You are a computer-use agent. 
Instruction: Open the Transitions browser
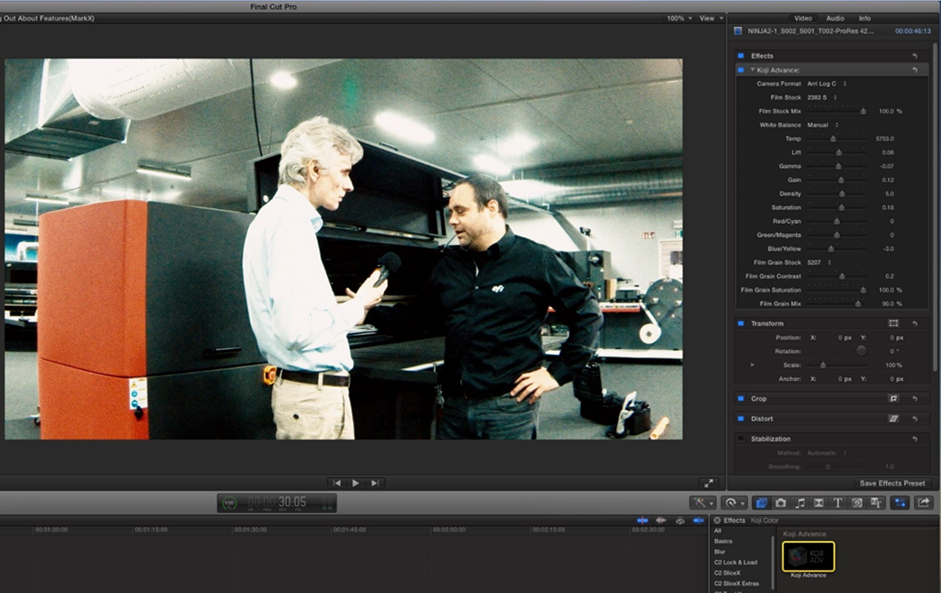[x=819, y=503]
